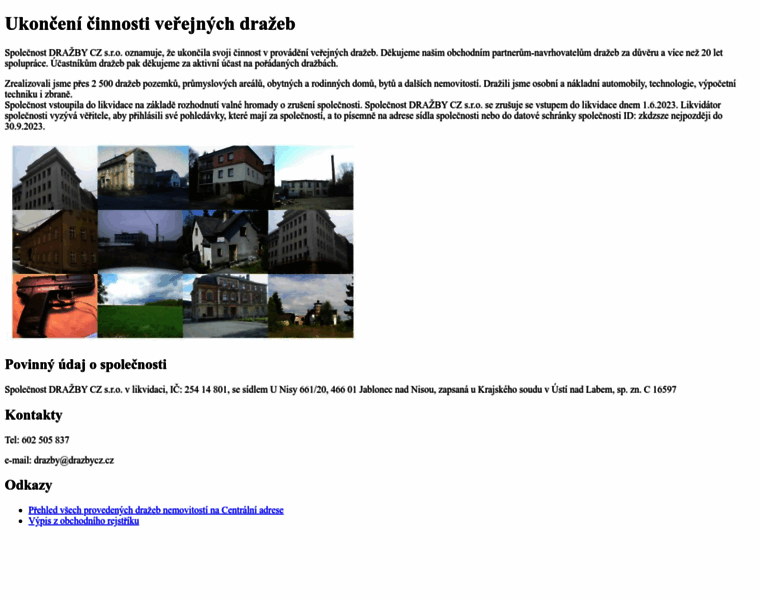Screen dimensions: 760x600
Task: Click the 'Odkazy' heading
Action: [x=28, y=485]
